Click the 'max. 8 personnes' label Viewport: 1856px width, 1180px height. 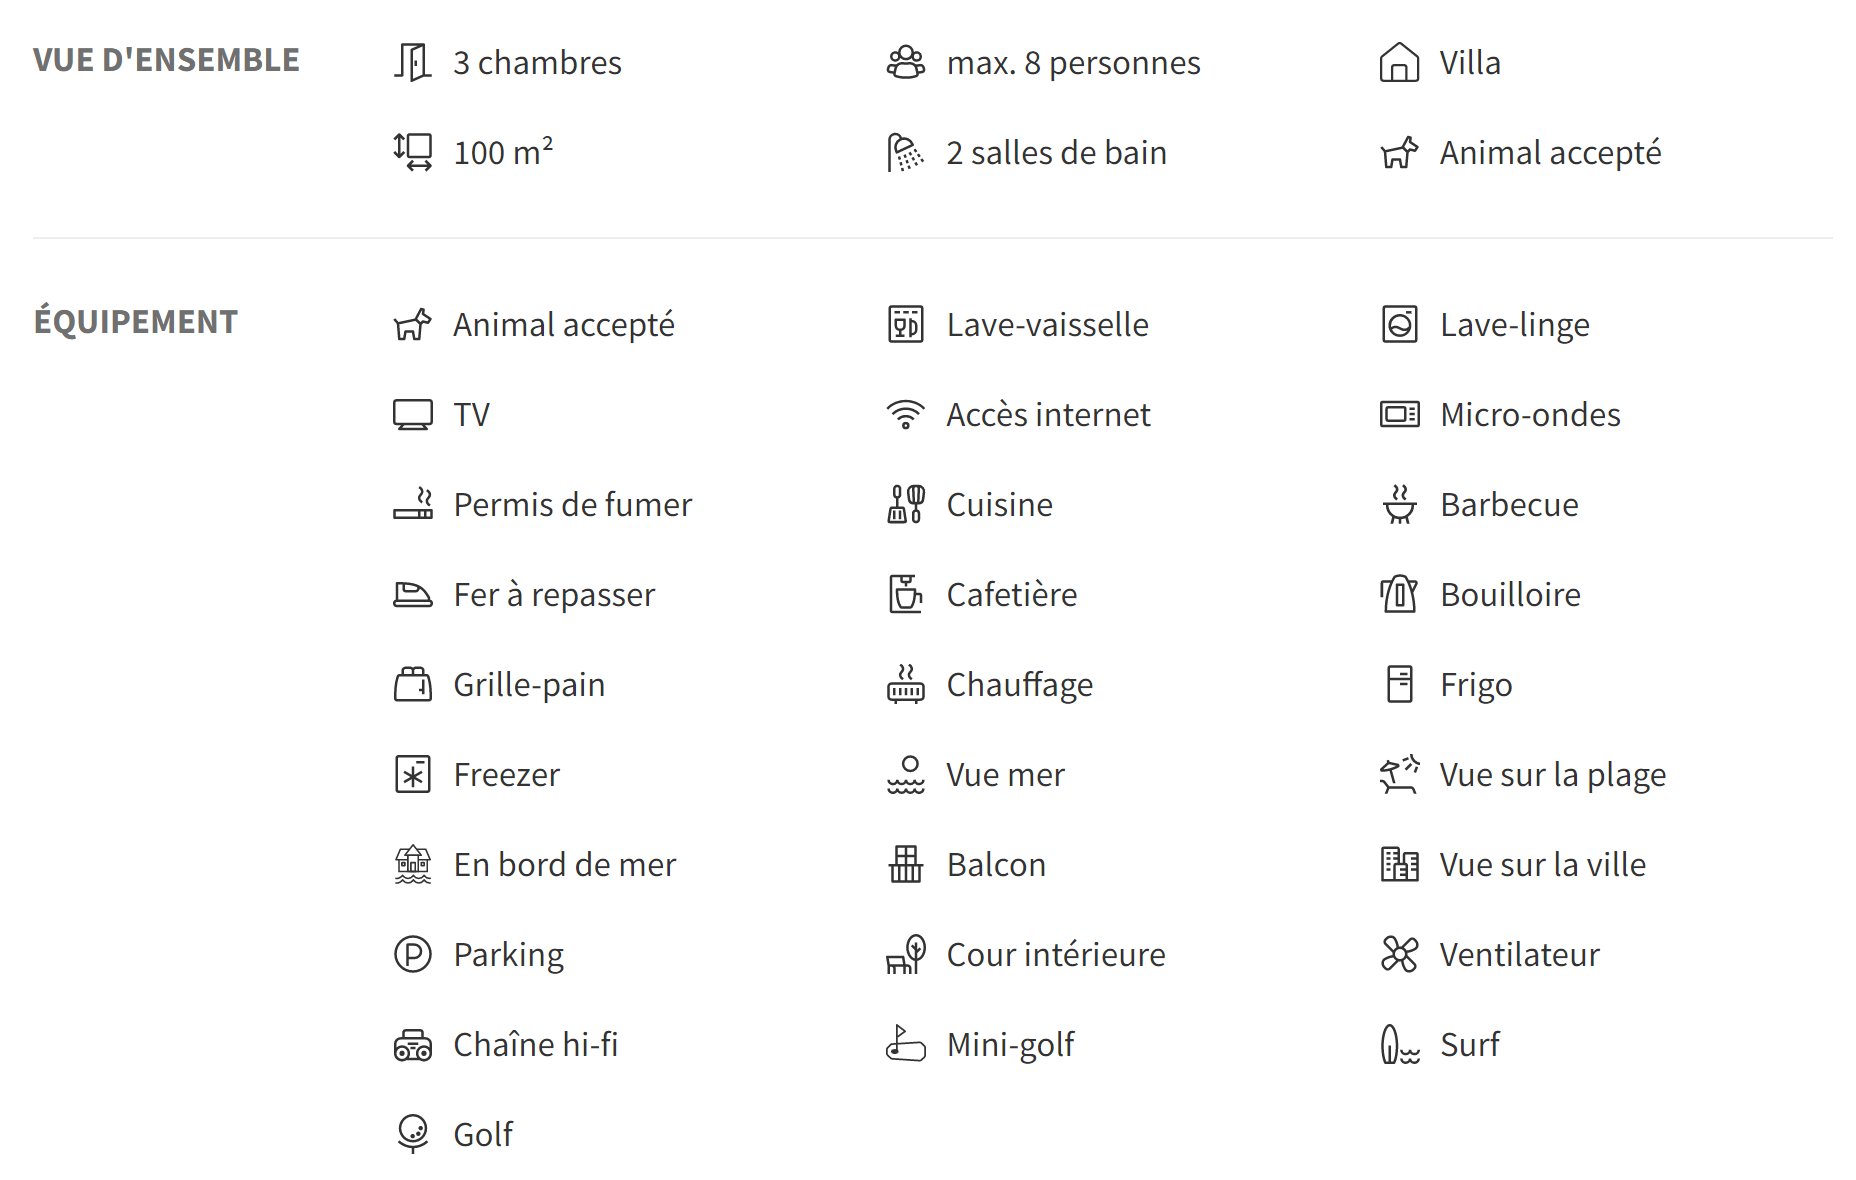(1073, 63)
